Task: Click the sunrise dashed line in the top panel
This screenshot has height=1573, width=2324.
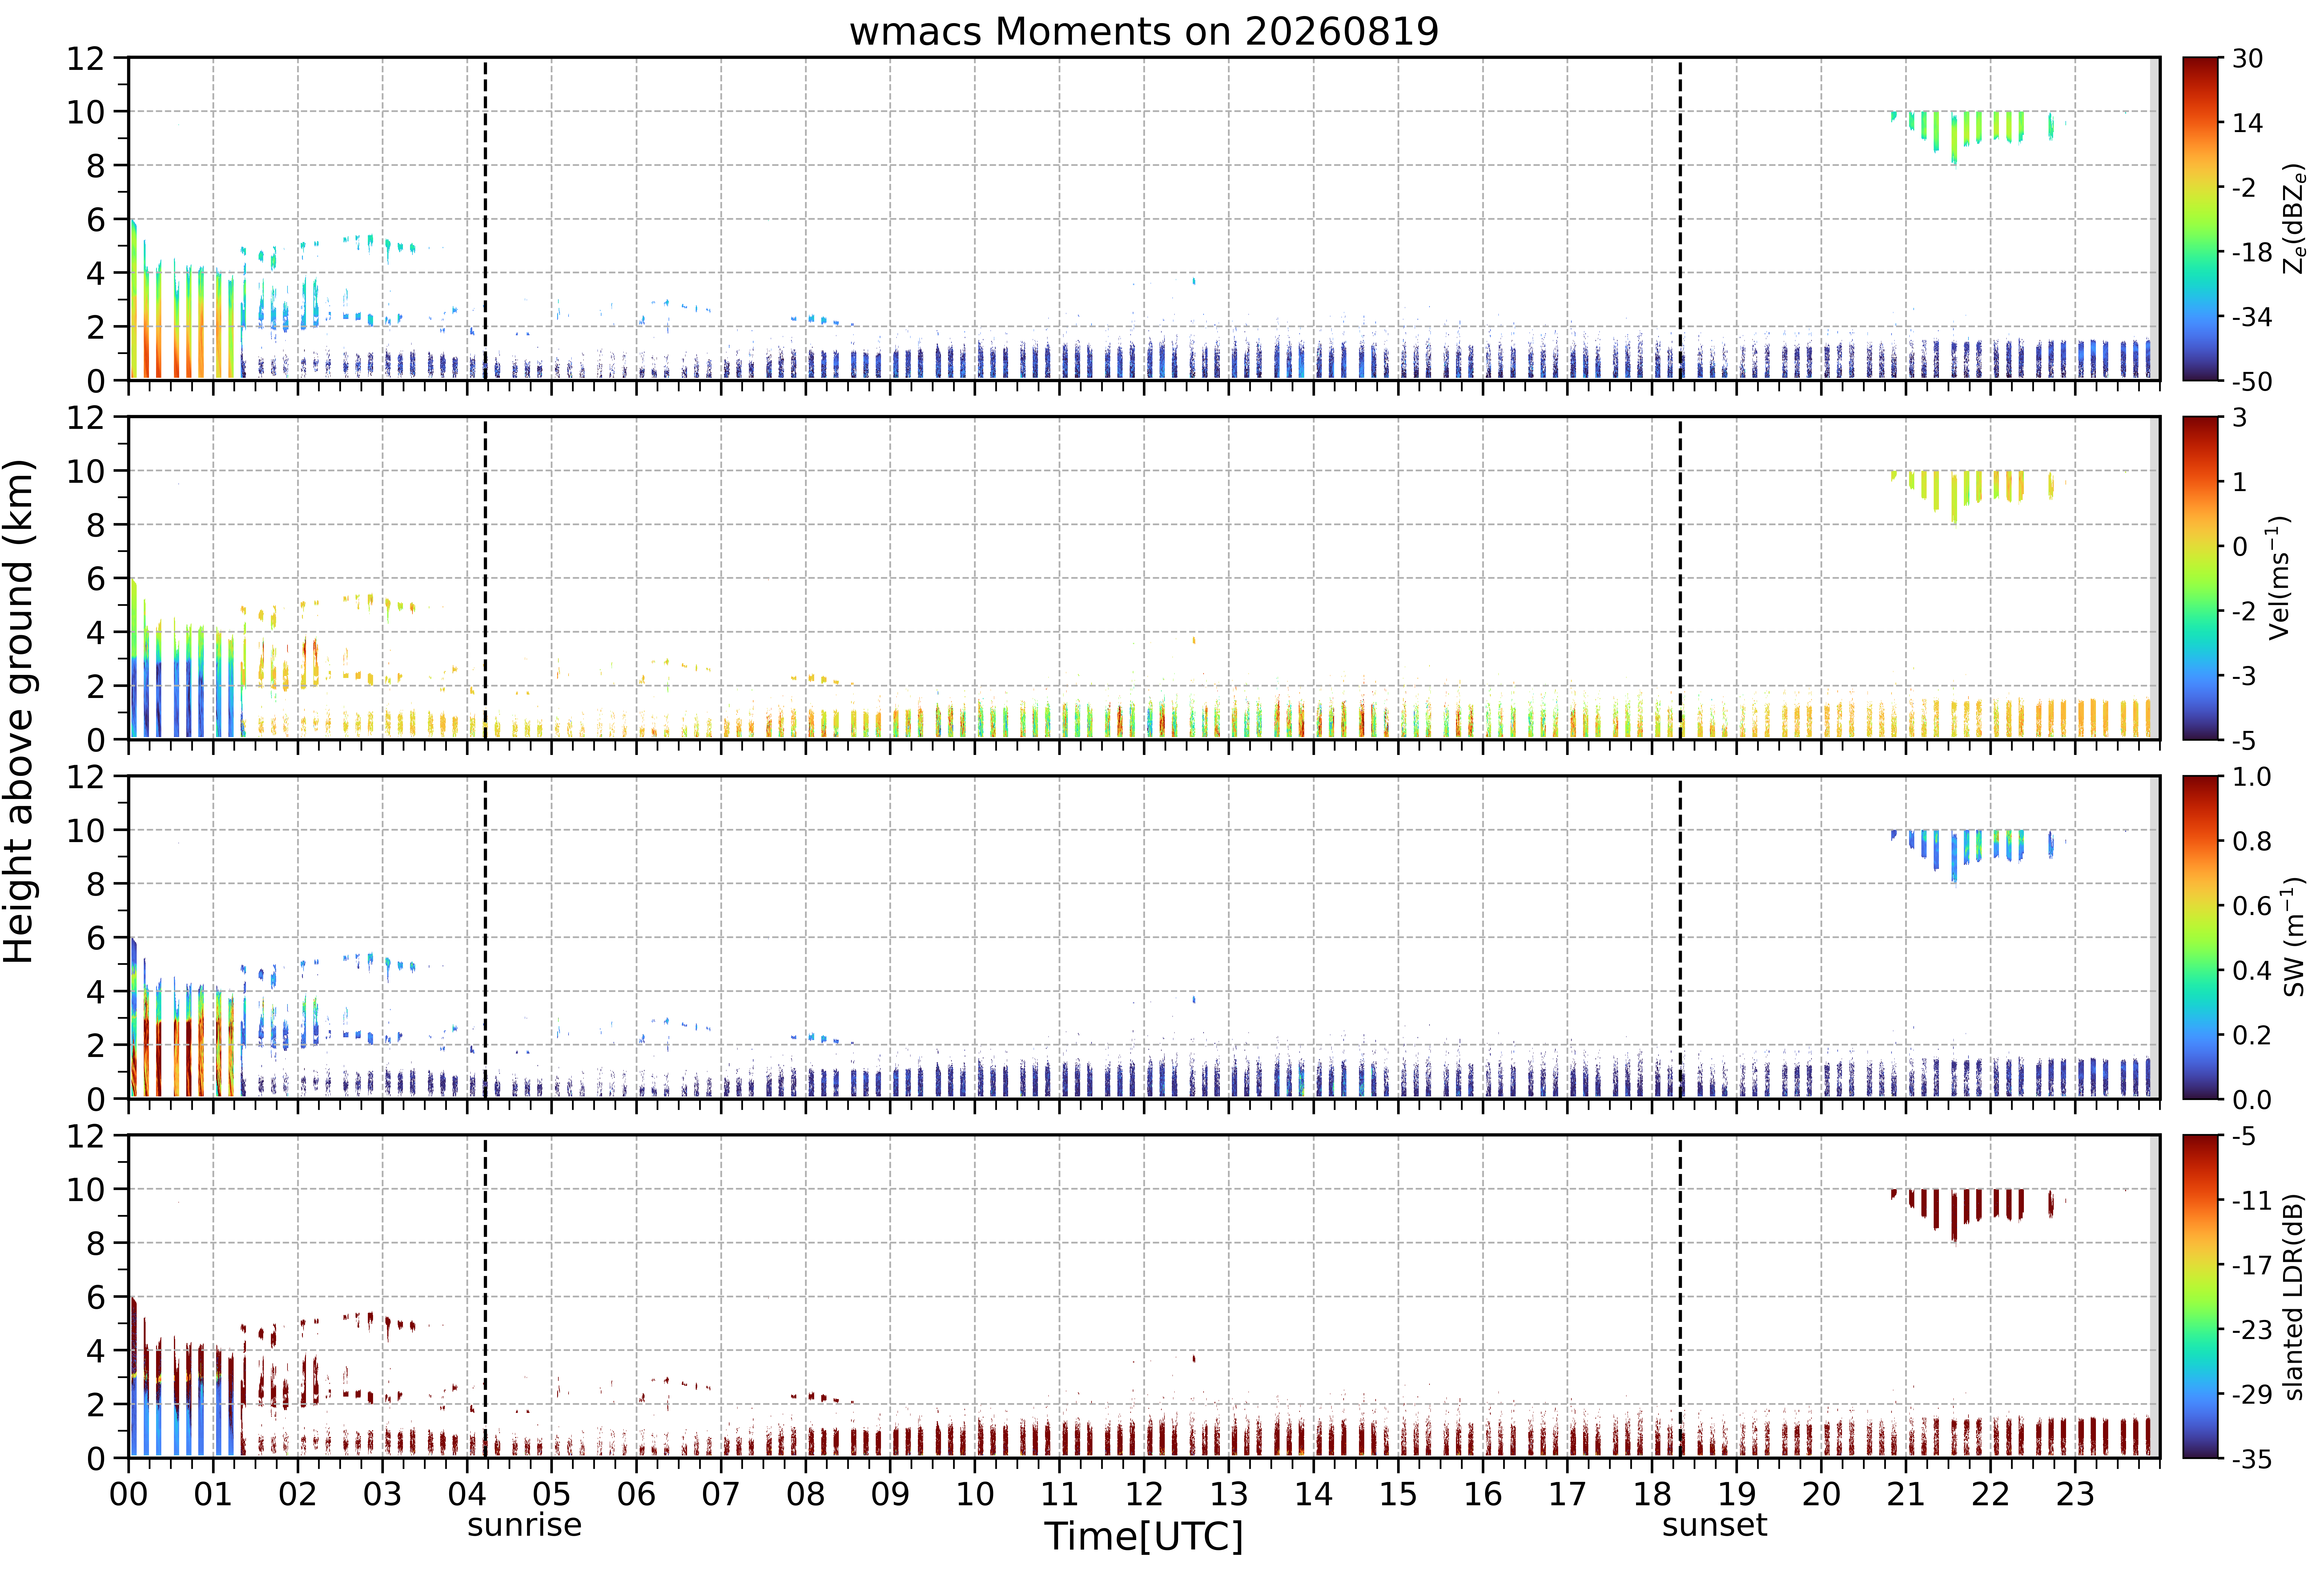Action: (x=485, y=219)
